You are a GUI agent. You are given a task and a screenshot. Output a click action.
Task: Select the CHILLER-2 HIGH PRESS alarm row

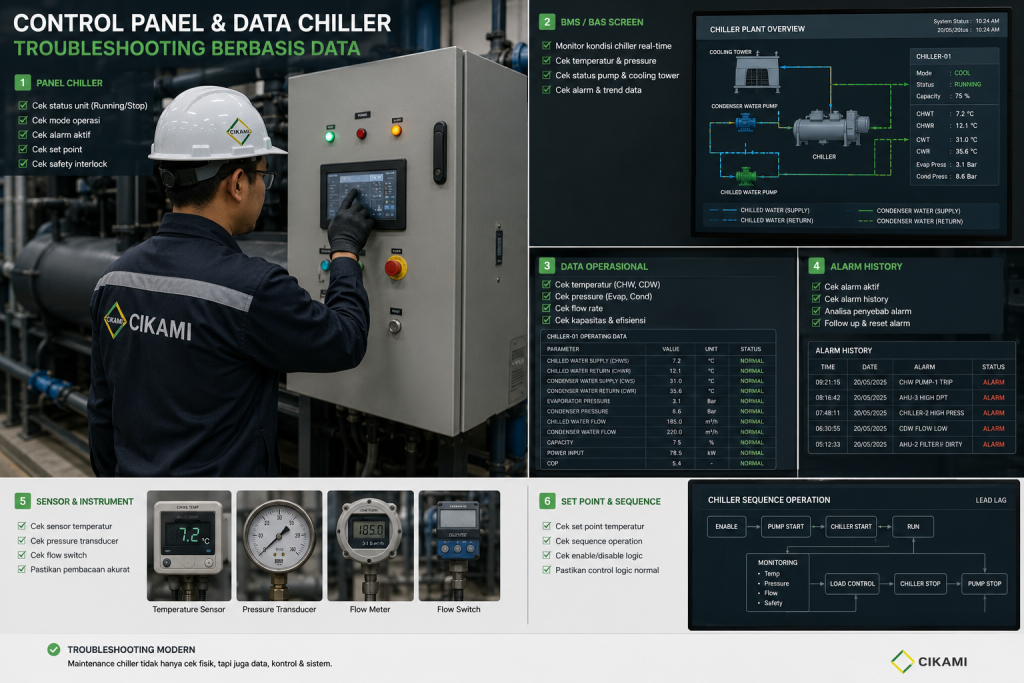coord(911,413)
